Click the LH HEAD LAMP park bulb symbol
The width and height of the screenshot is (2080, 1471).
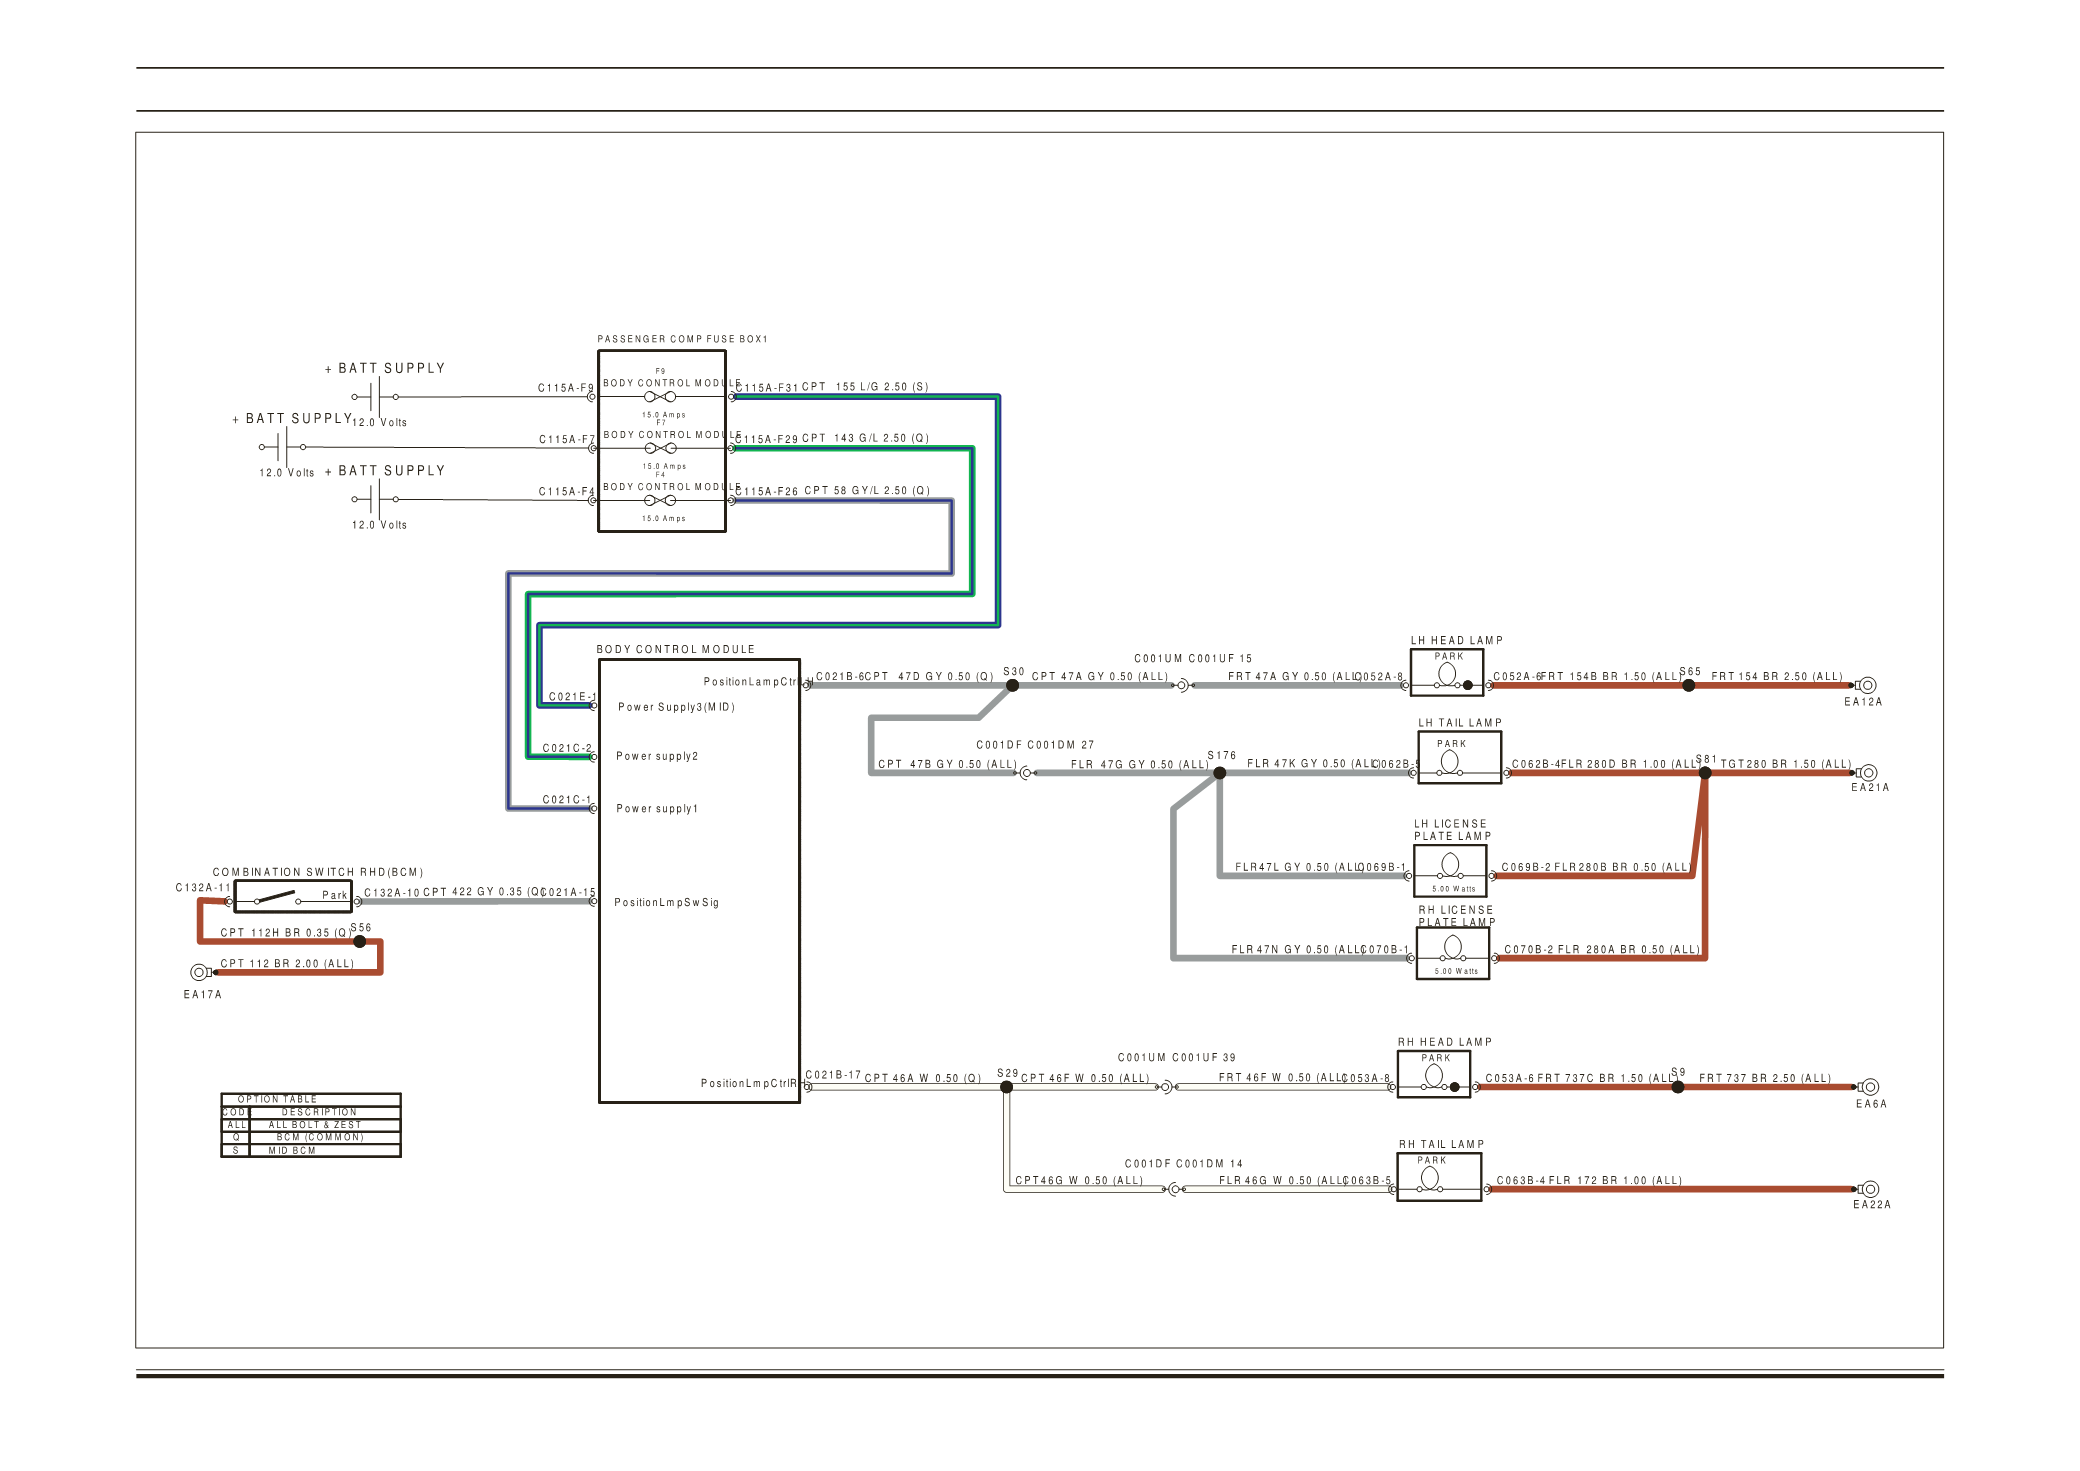tap(1446, 674)
